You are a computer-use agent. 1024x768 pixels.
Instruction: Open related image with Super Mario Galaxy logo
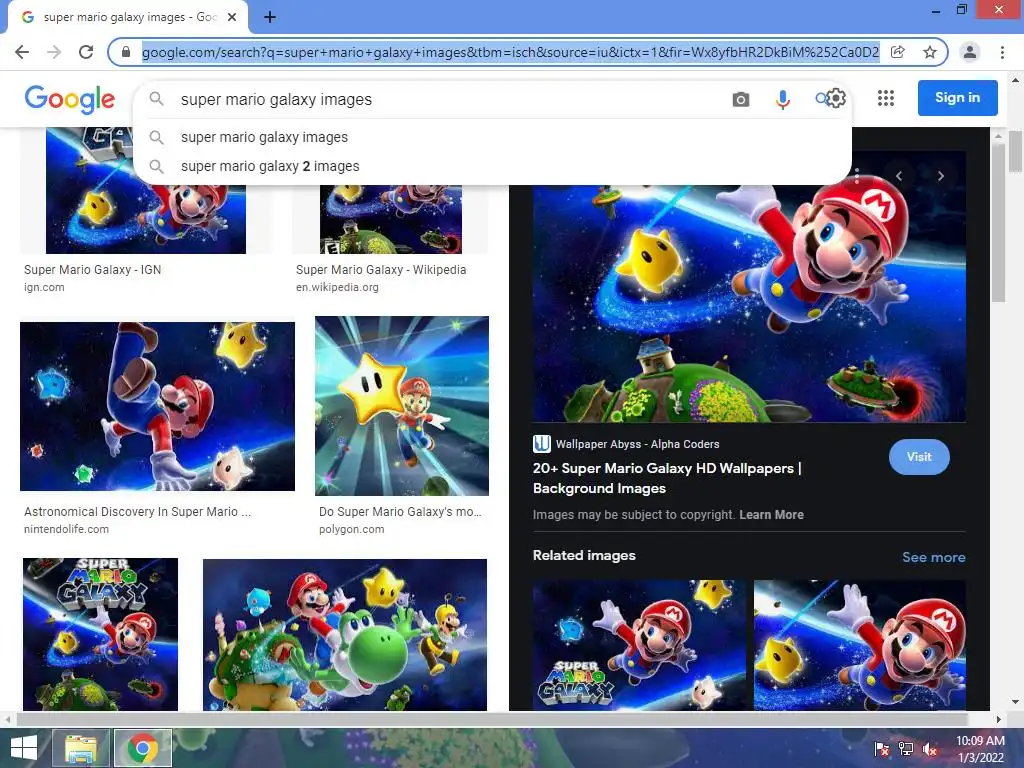pyautogui.click(x=639, y=645)
